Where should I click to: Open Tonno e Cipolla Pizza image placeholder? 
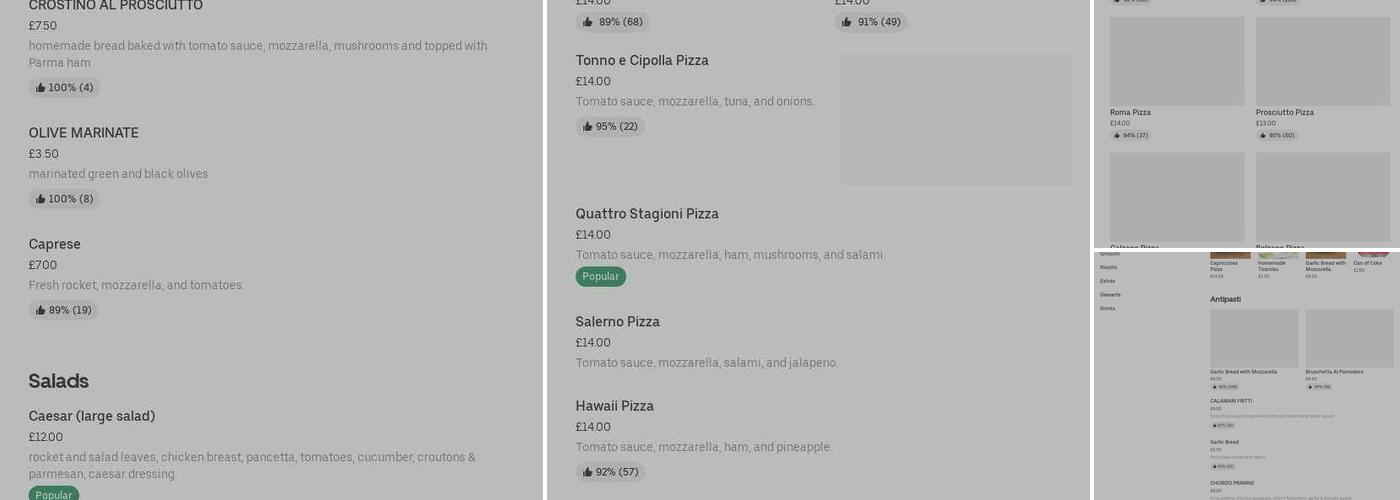click(x=957, y=119)
